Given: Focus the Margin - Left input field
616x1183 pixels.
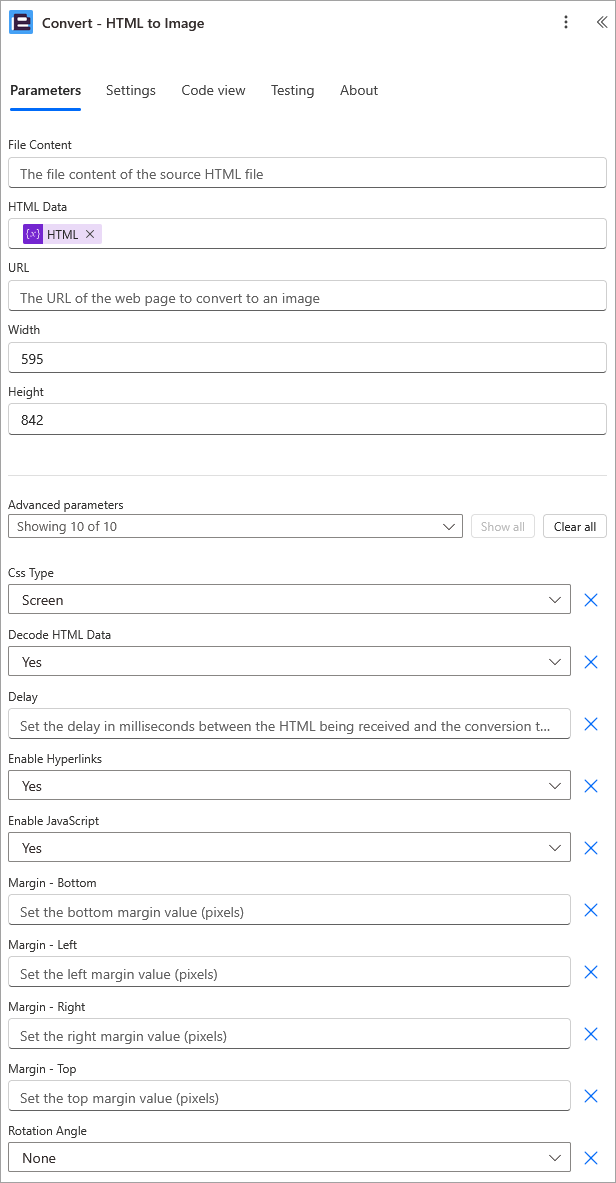Looking at the screenshot, I should pos(289,972).
